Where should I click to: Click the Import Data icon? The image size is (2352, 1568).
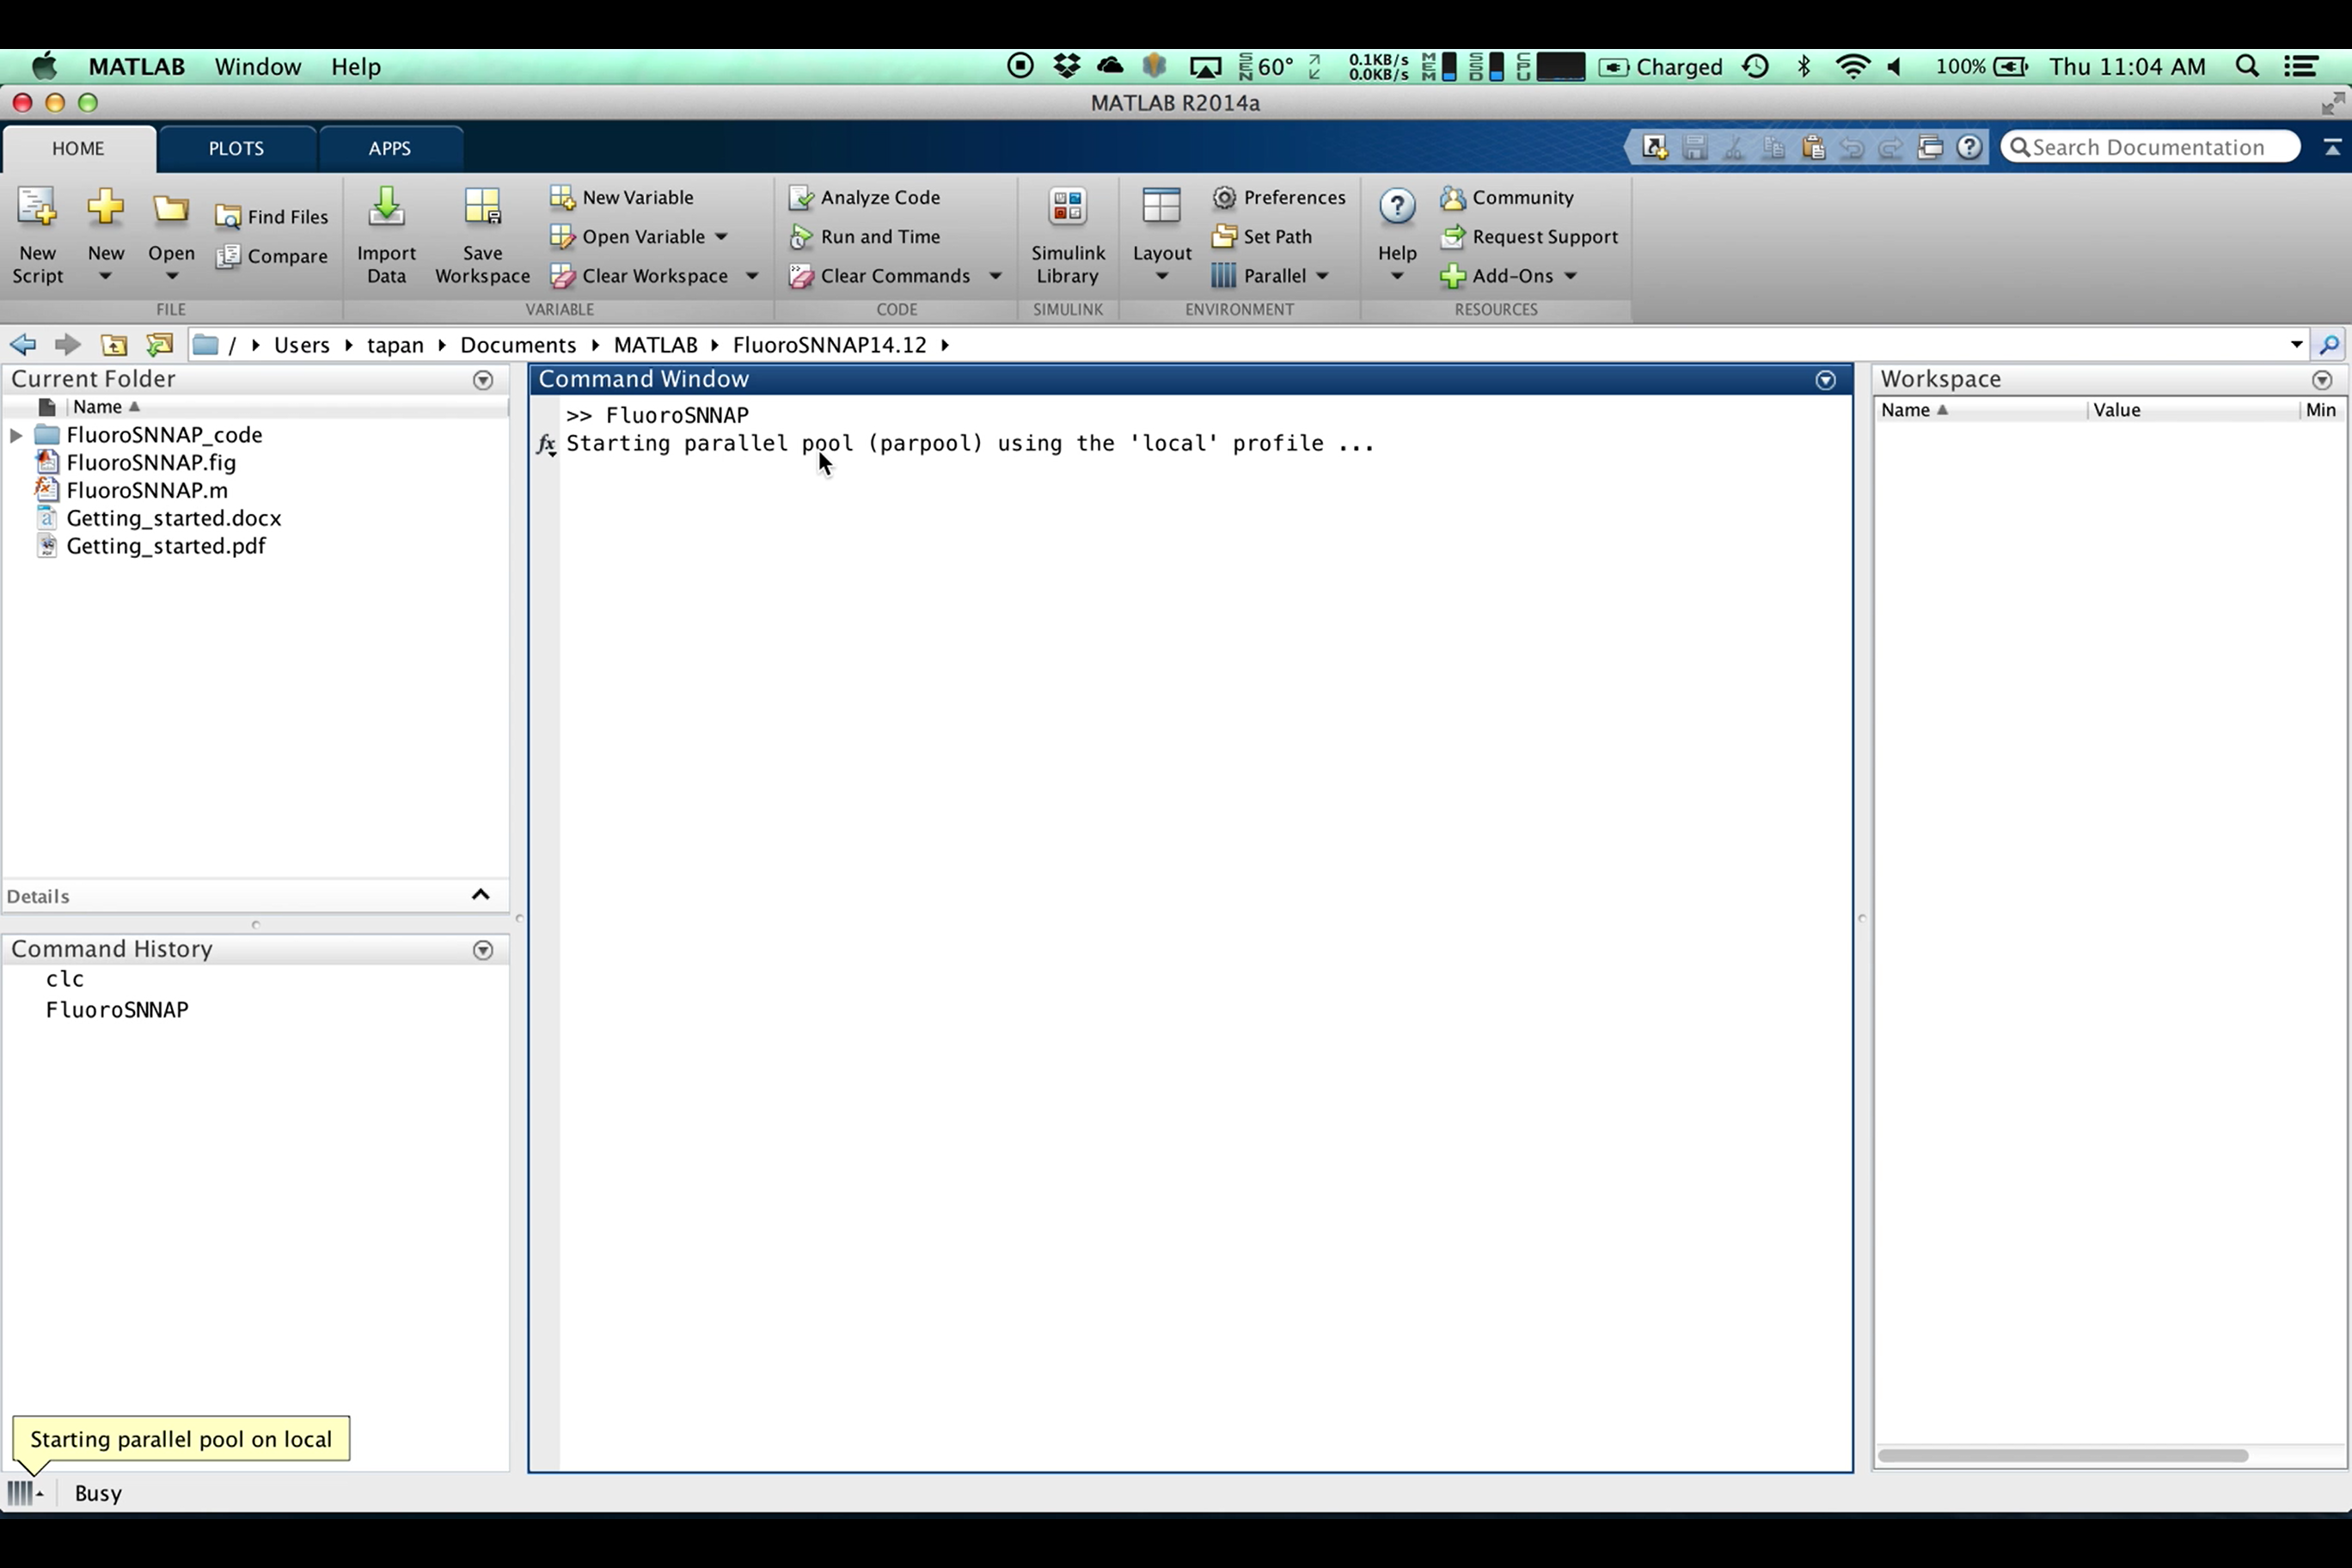(x=386, y=207)
